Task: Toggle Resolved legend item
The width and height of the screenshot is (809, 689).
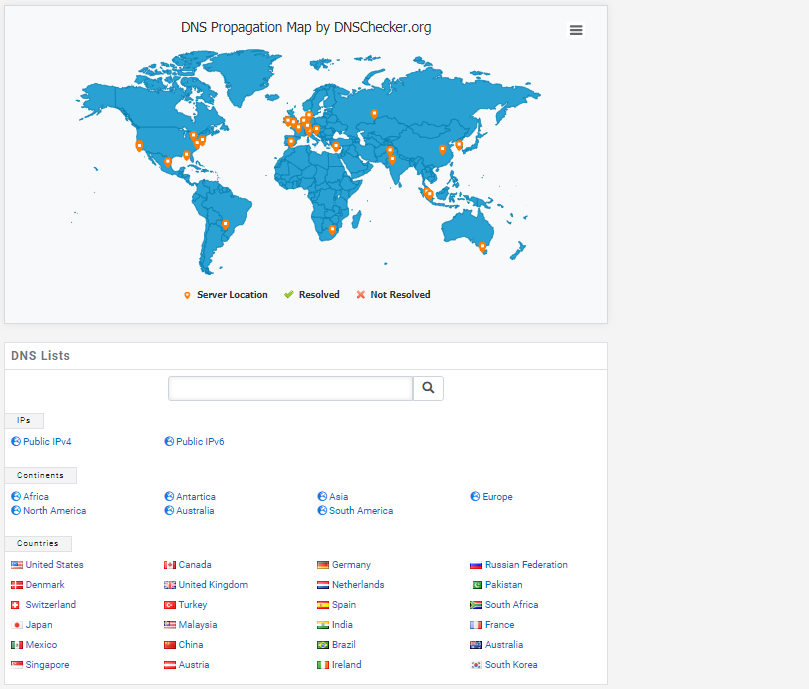Action: [x=312, y=295]
